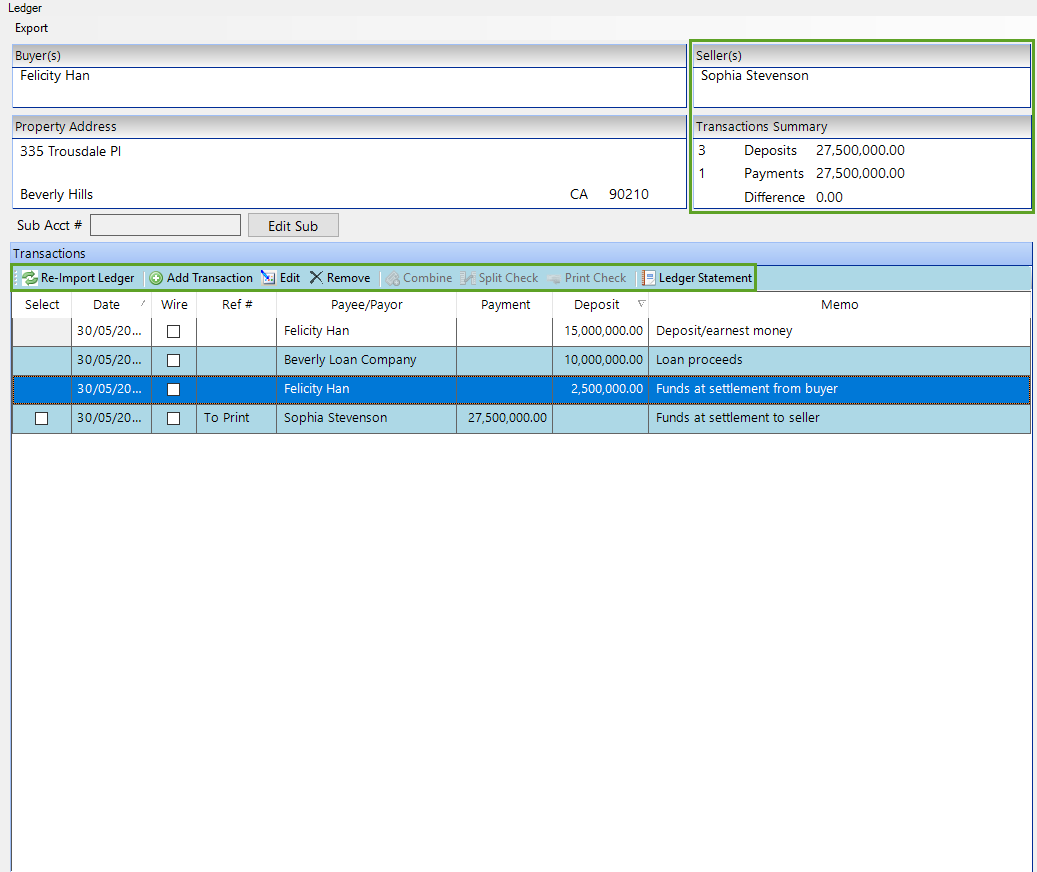Check the Select box for Sophia Stevenson row

click(x=41, y=418)
